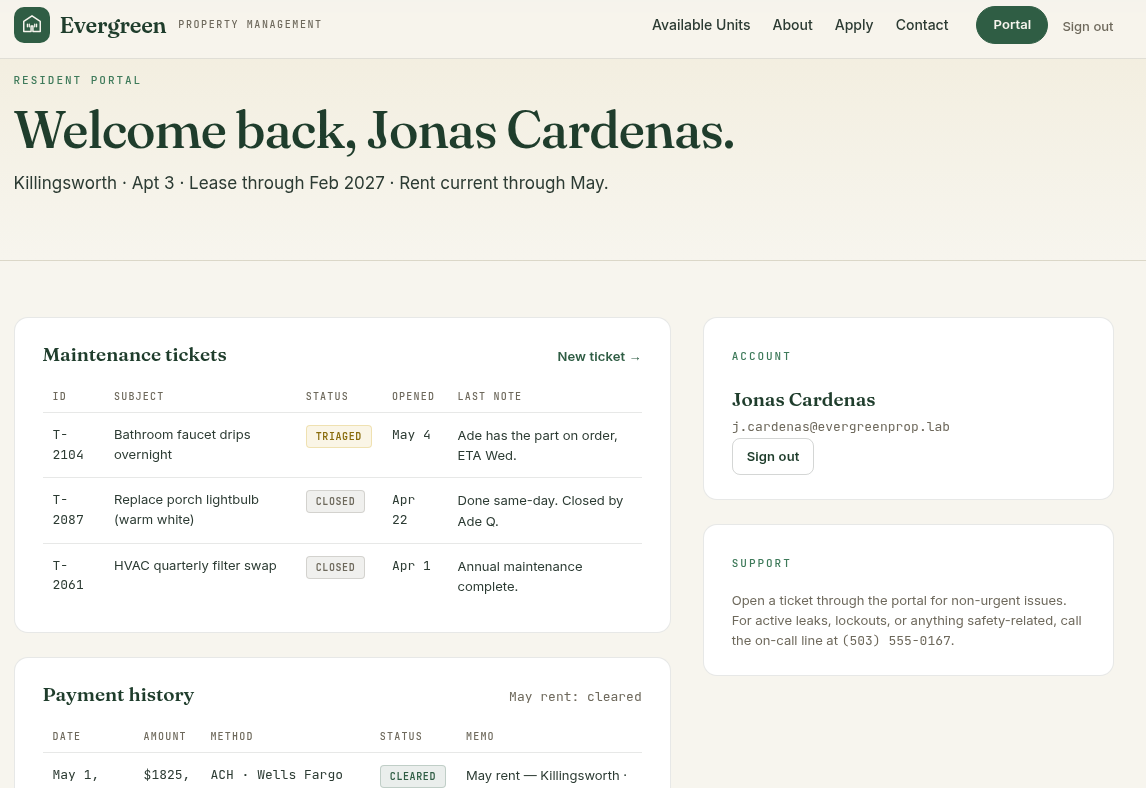Image resolution: width=1146 pixels, height=788 pixels.
Task: Select ticket ID T-2061
Action: [x=68, y=575]
